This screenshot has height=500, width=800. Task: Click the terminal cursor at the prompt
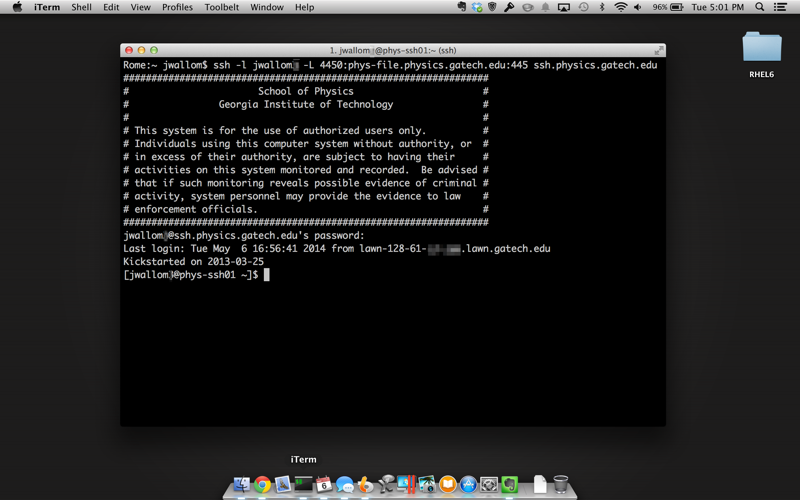point(266,274)
